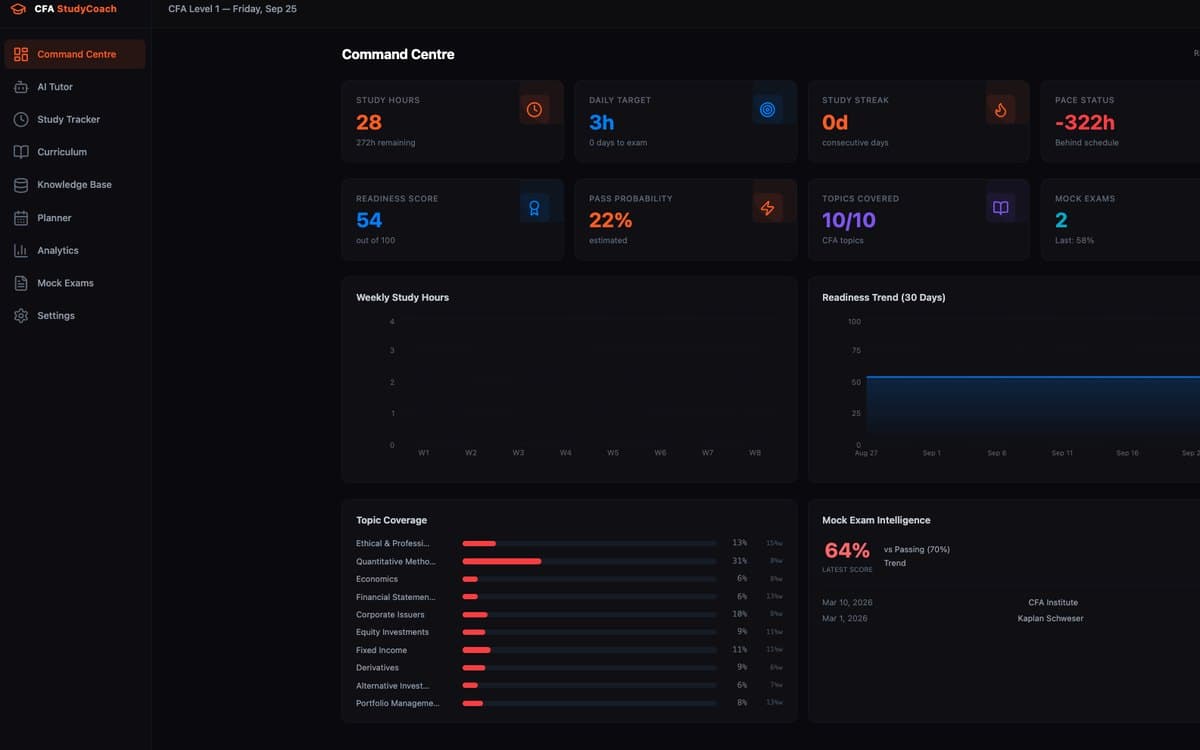
Task: Click the "54" readiness score value
Action: (x=369, y=220)
